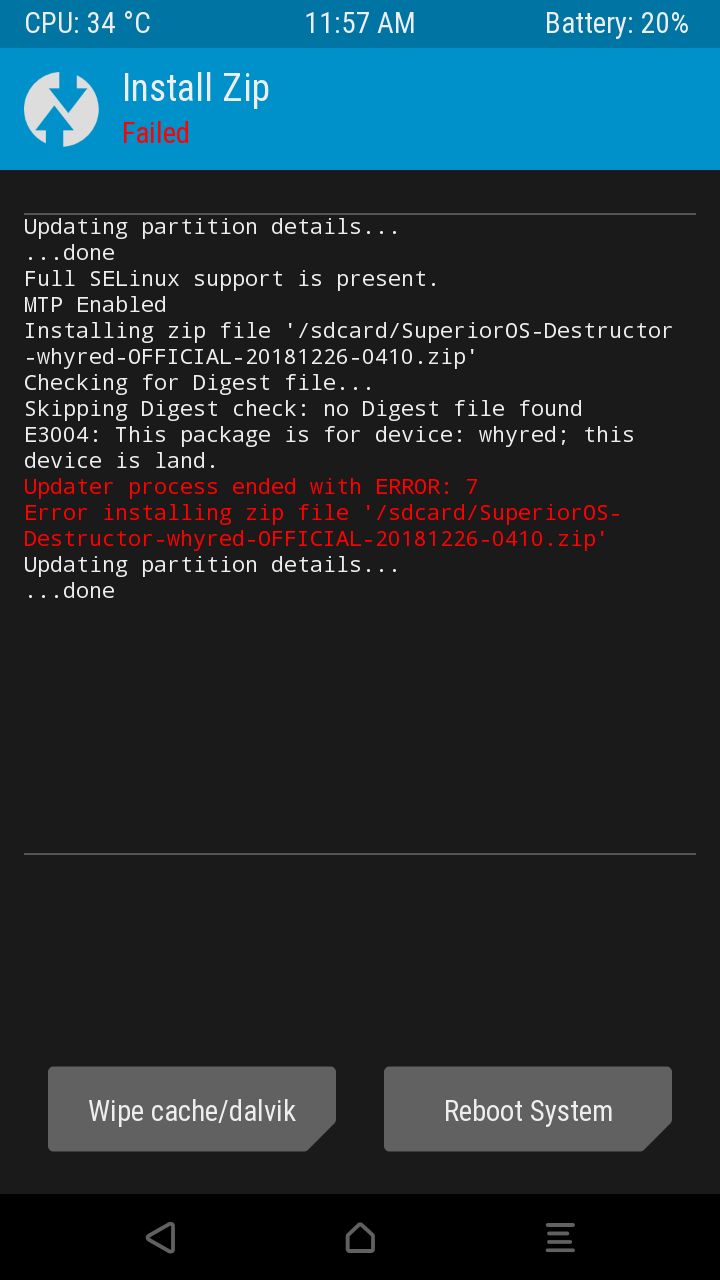Image resolution: width=720 pixels, height=1280 pixels.
Task: Tap the 'Skipping Digest check' log line
Action: coord(303,409)
